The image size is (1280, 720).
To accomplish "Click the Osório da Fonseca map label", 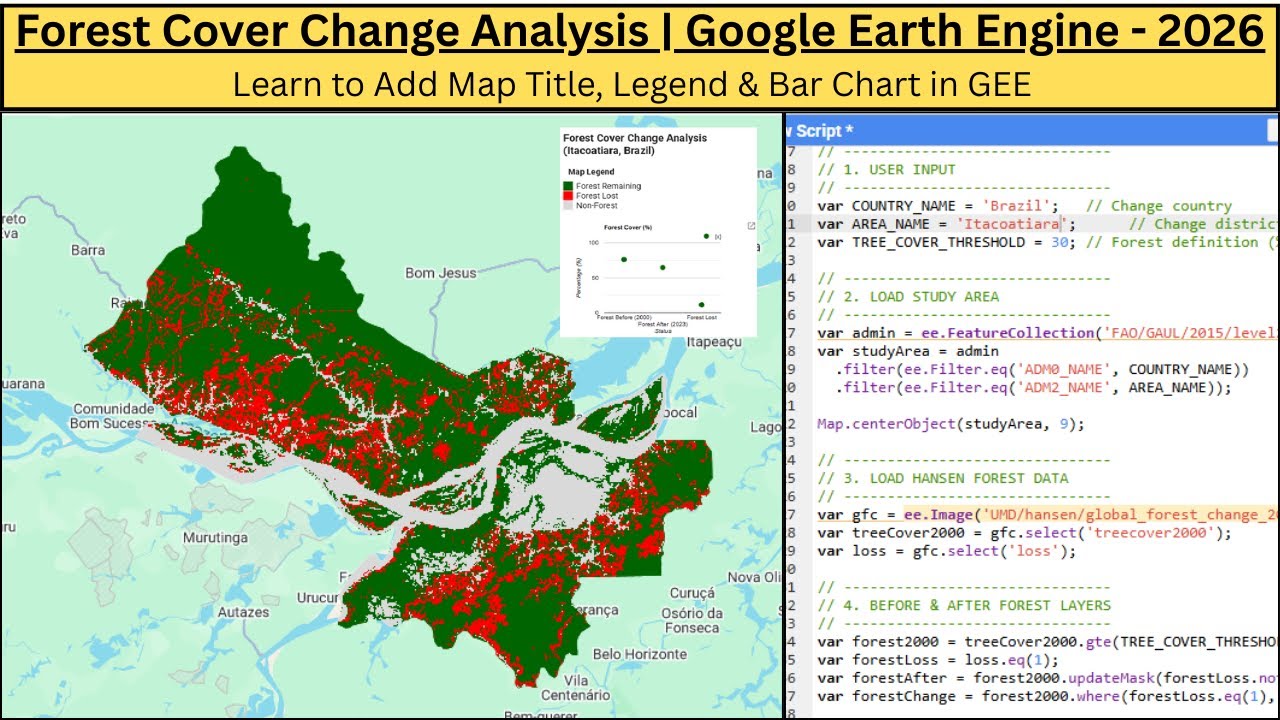I will coord(690,620).
